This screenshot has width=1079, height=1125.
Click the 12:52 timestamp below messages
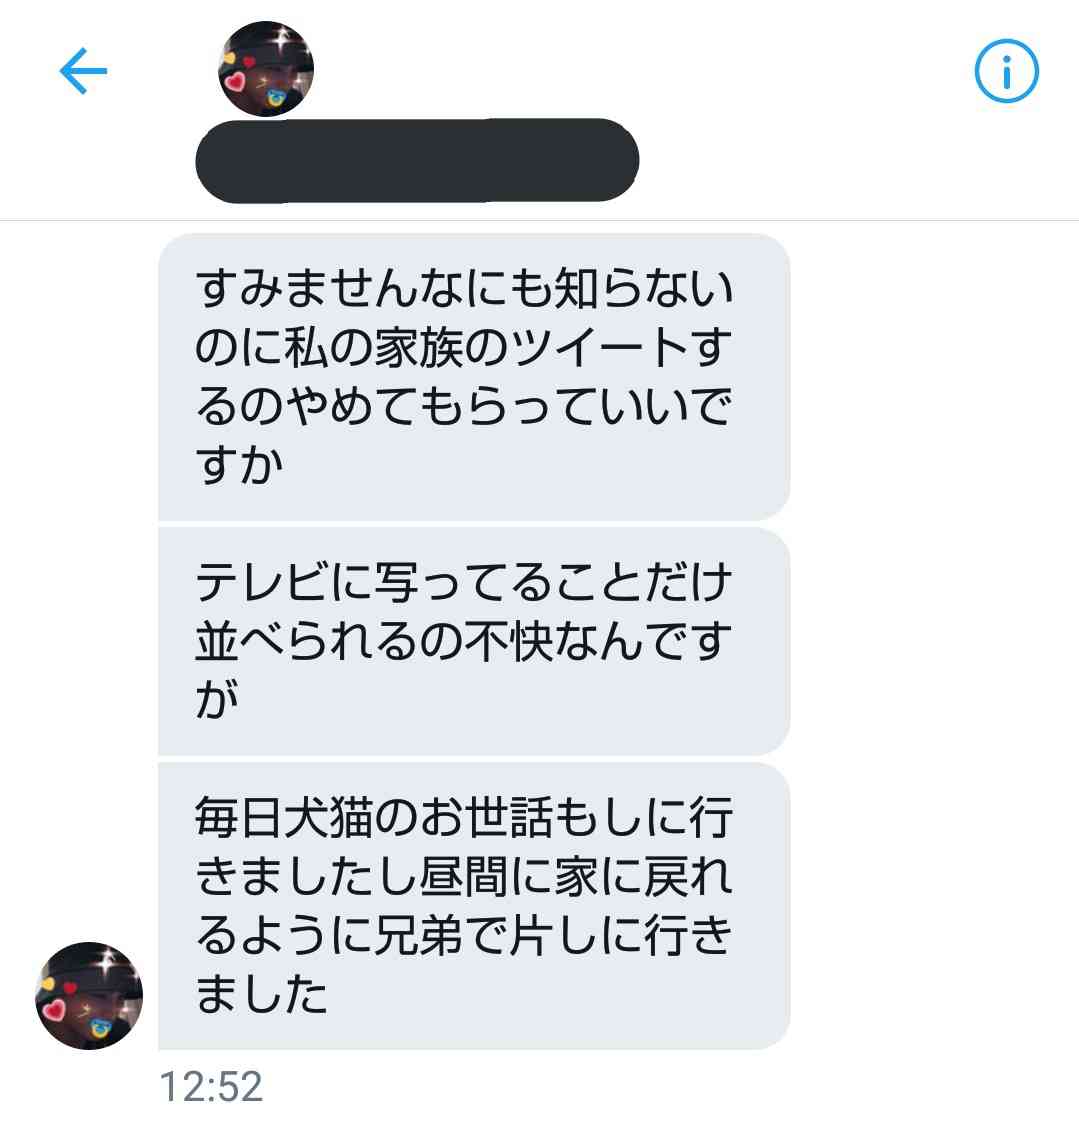211,1086
